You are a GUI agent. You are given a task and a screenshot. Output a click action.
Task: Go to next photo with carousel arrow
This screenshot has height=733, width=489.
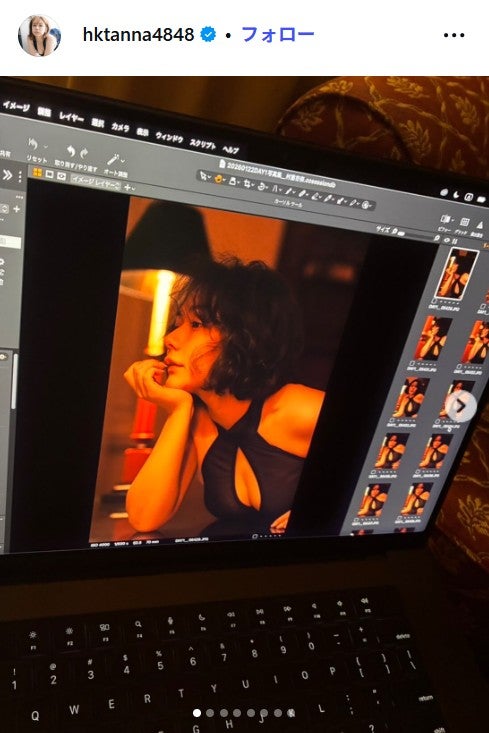(x=460, y=406)
